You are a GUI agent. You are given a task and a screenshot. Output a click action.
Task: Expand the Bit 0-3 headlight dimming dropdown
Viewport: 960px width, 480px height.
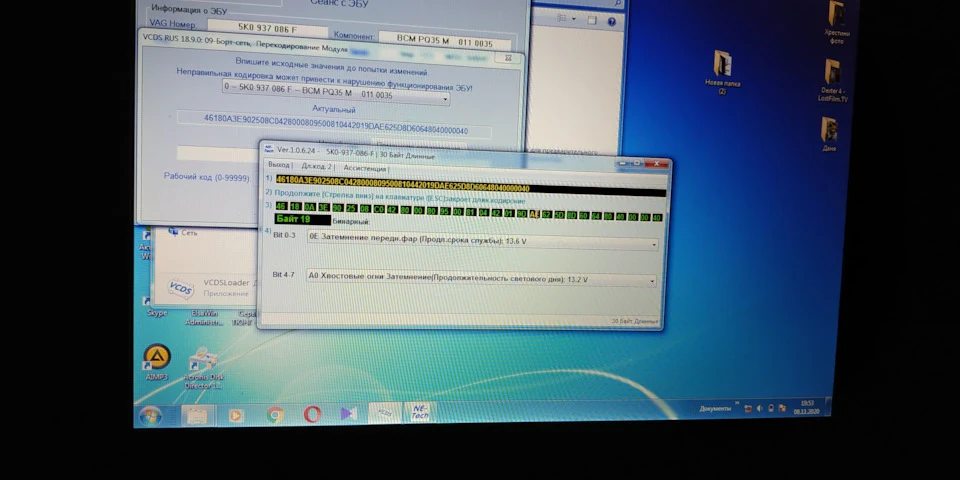[x=482, y=243]
